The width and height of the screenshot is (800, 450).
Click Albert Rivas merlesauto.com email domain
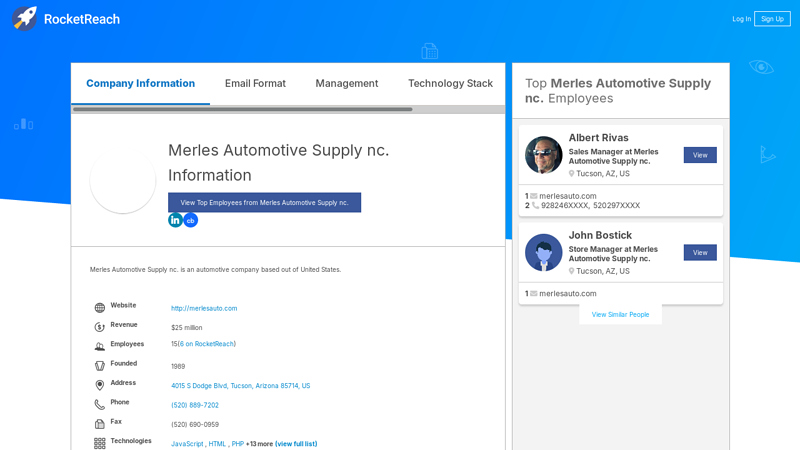pyautogui.click(x=568, y=196)
